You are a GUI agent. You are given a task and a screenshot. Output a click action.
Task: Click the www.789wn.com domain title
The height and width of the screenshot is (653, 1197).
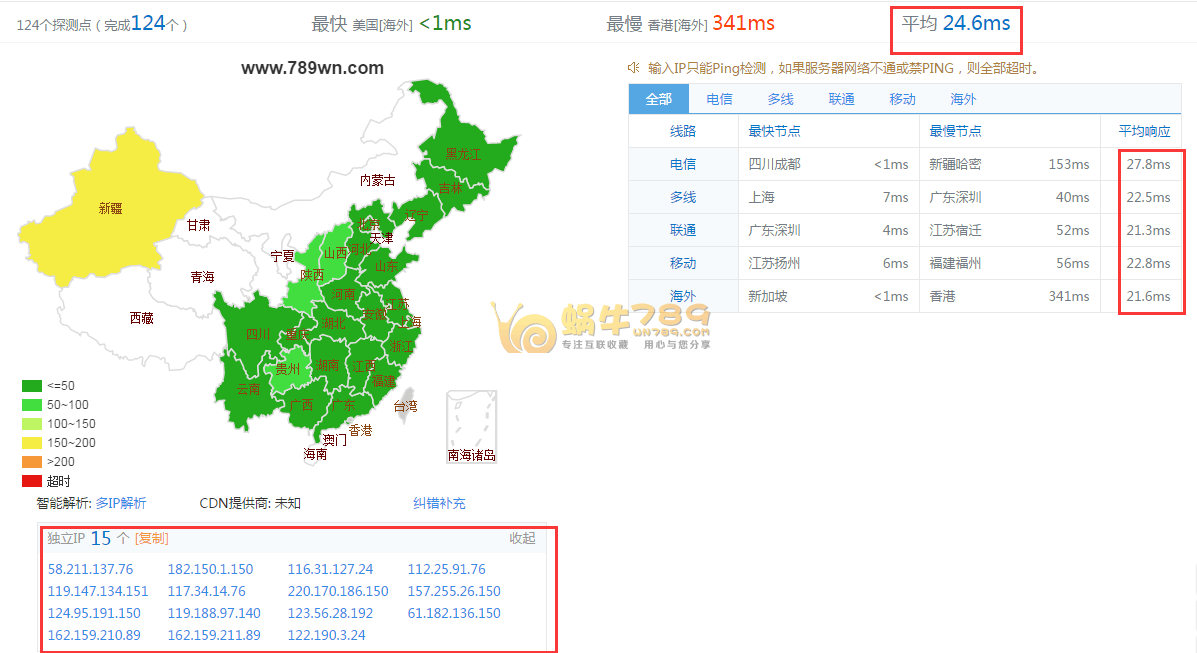click(x=312, y=68)
